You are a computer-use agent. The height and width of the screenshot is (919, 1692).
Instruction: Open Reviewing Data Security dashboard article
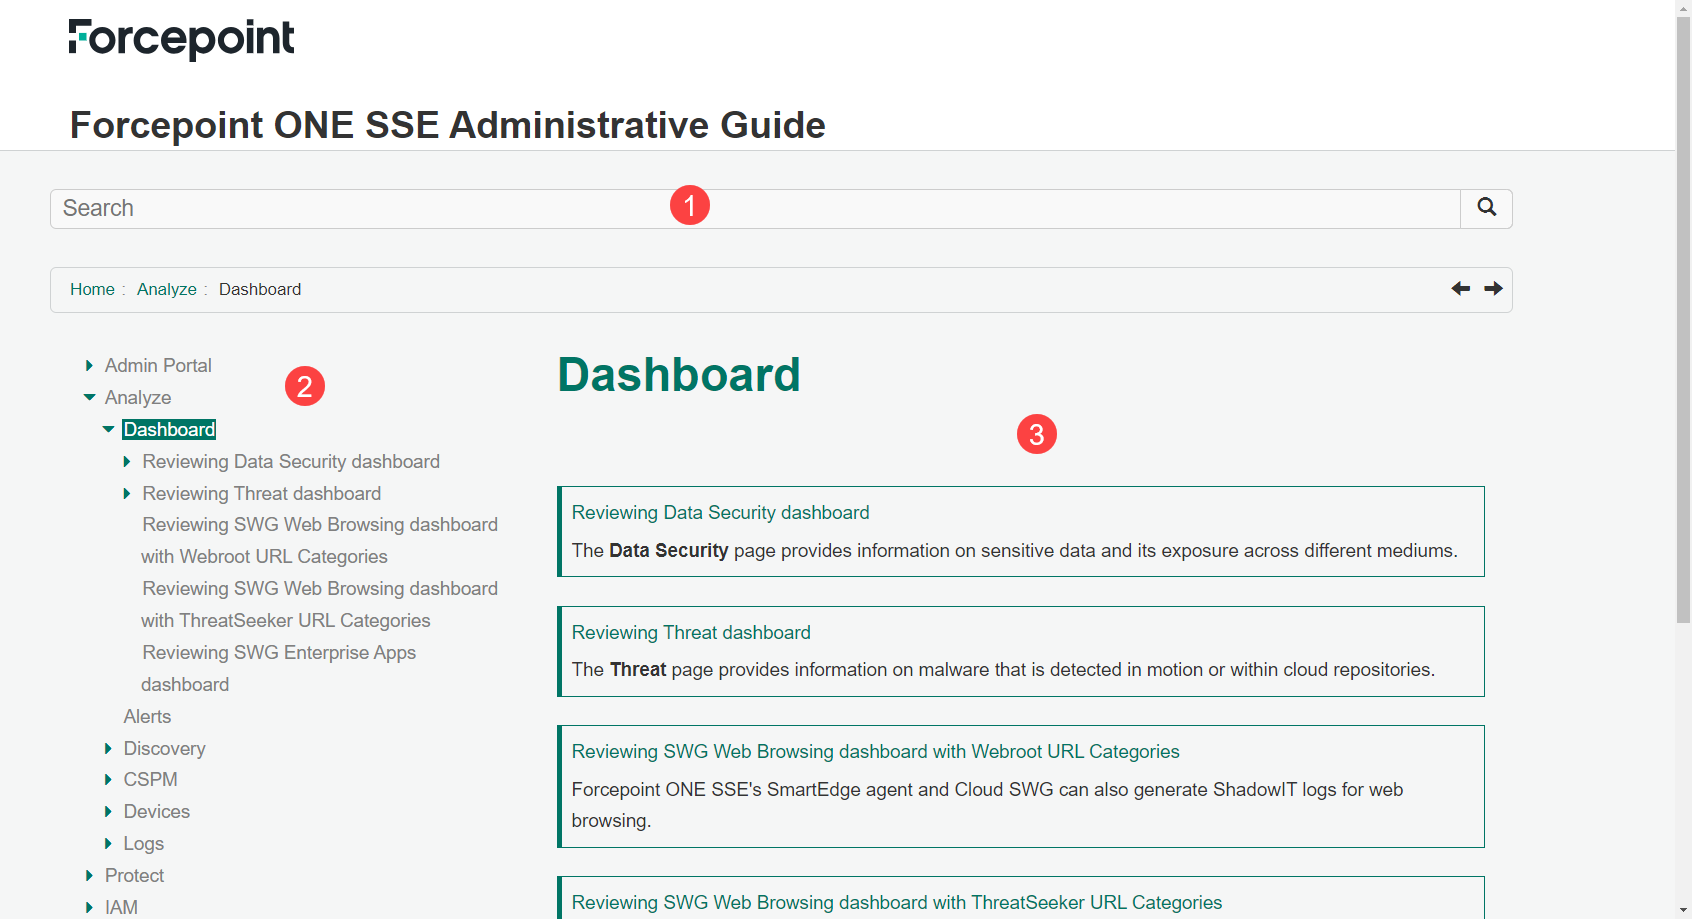[x=720, y=512]
